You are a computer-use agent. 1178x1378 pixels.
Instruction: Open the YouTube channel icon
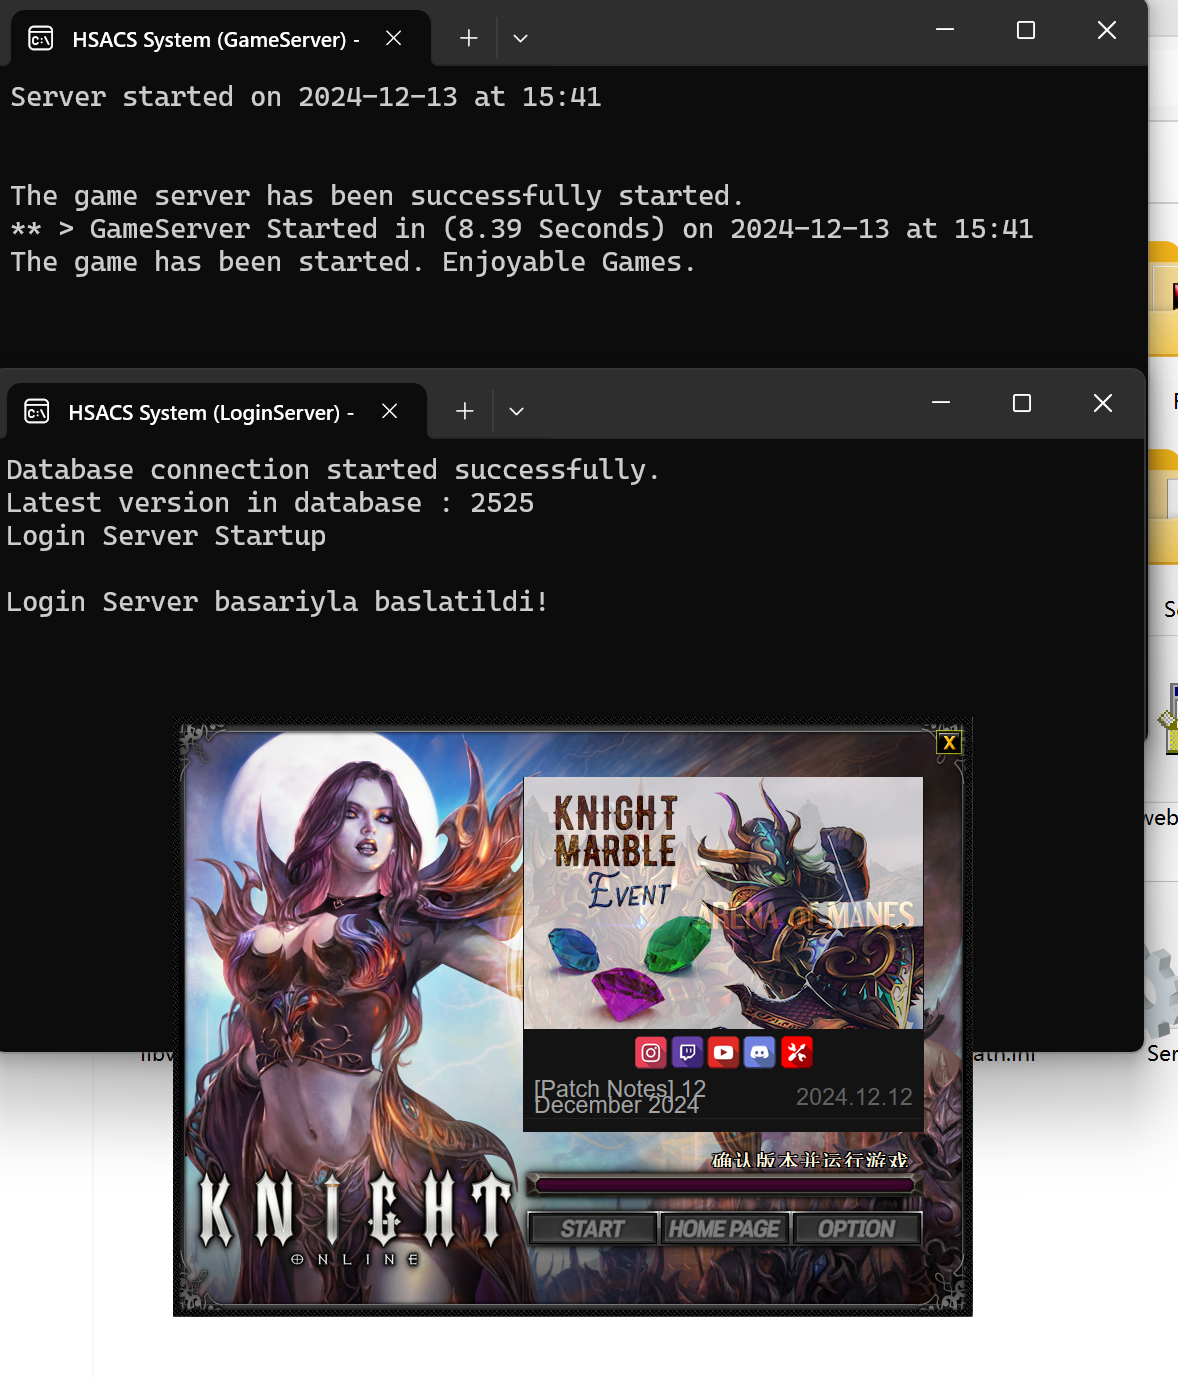[x=723, y=1052]
